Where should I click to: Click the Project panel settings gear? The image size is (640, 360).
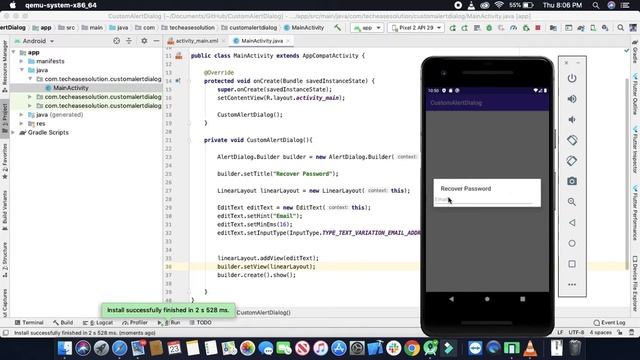click(x=144, y=41)
